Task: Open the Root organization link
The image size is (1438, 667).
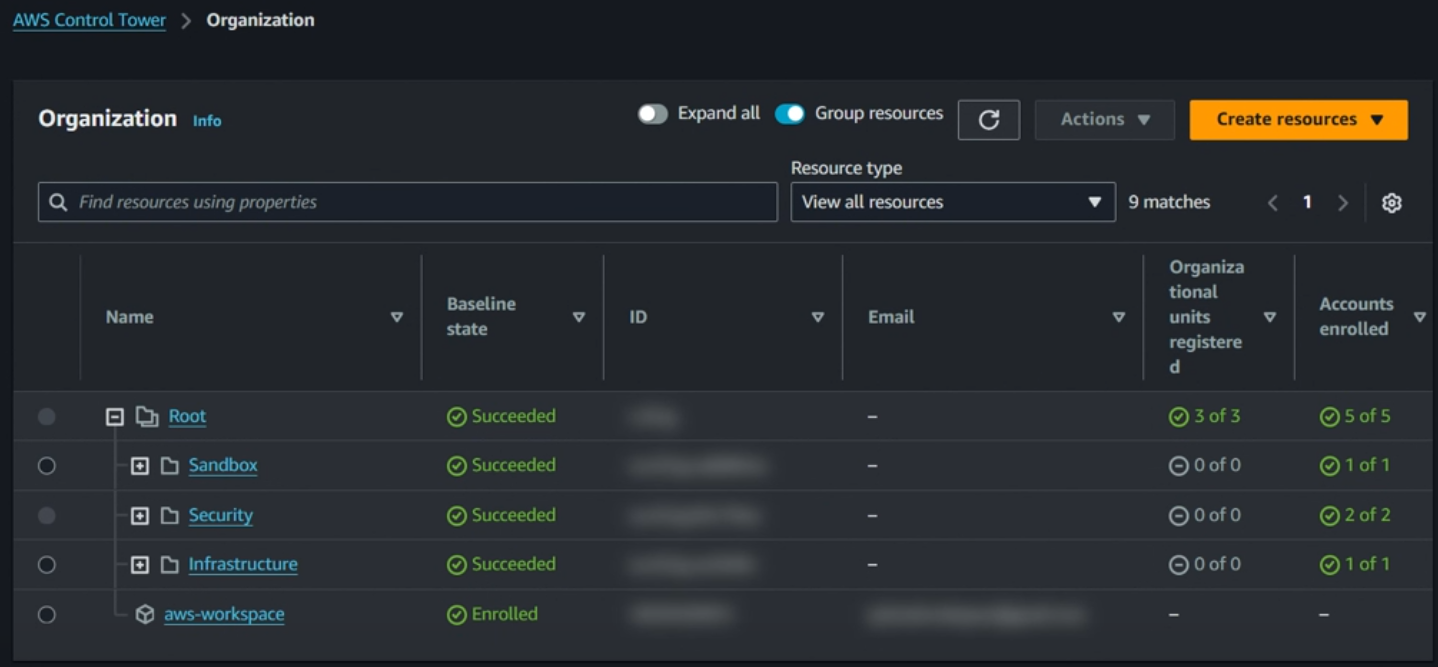Action: pyautogui.click(x=187, y=417)
